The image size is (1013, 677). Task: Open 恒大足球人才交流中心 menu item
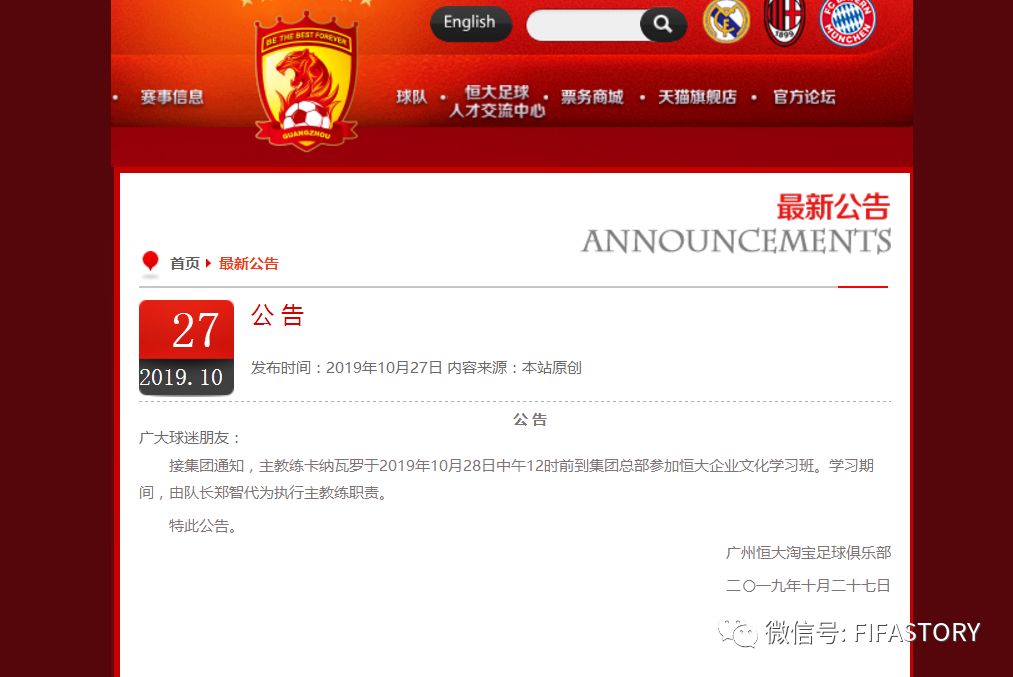pyautogui.click(x=497, y=101)
